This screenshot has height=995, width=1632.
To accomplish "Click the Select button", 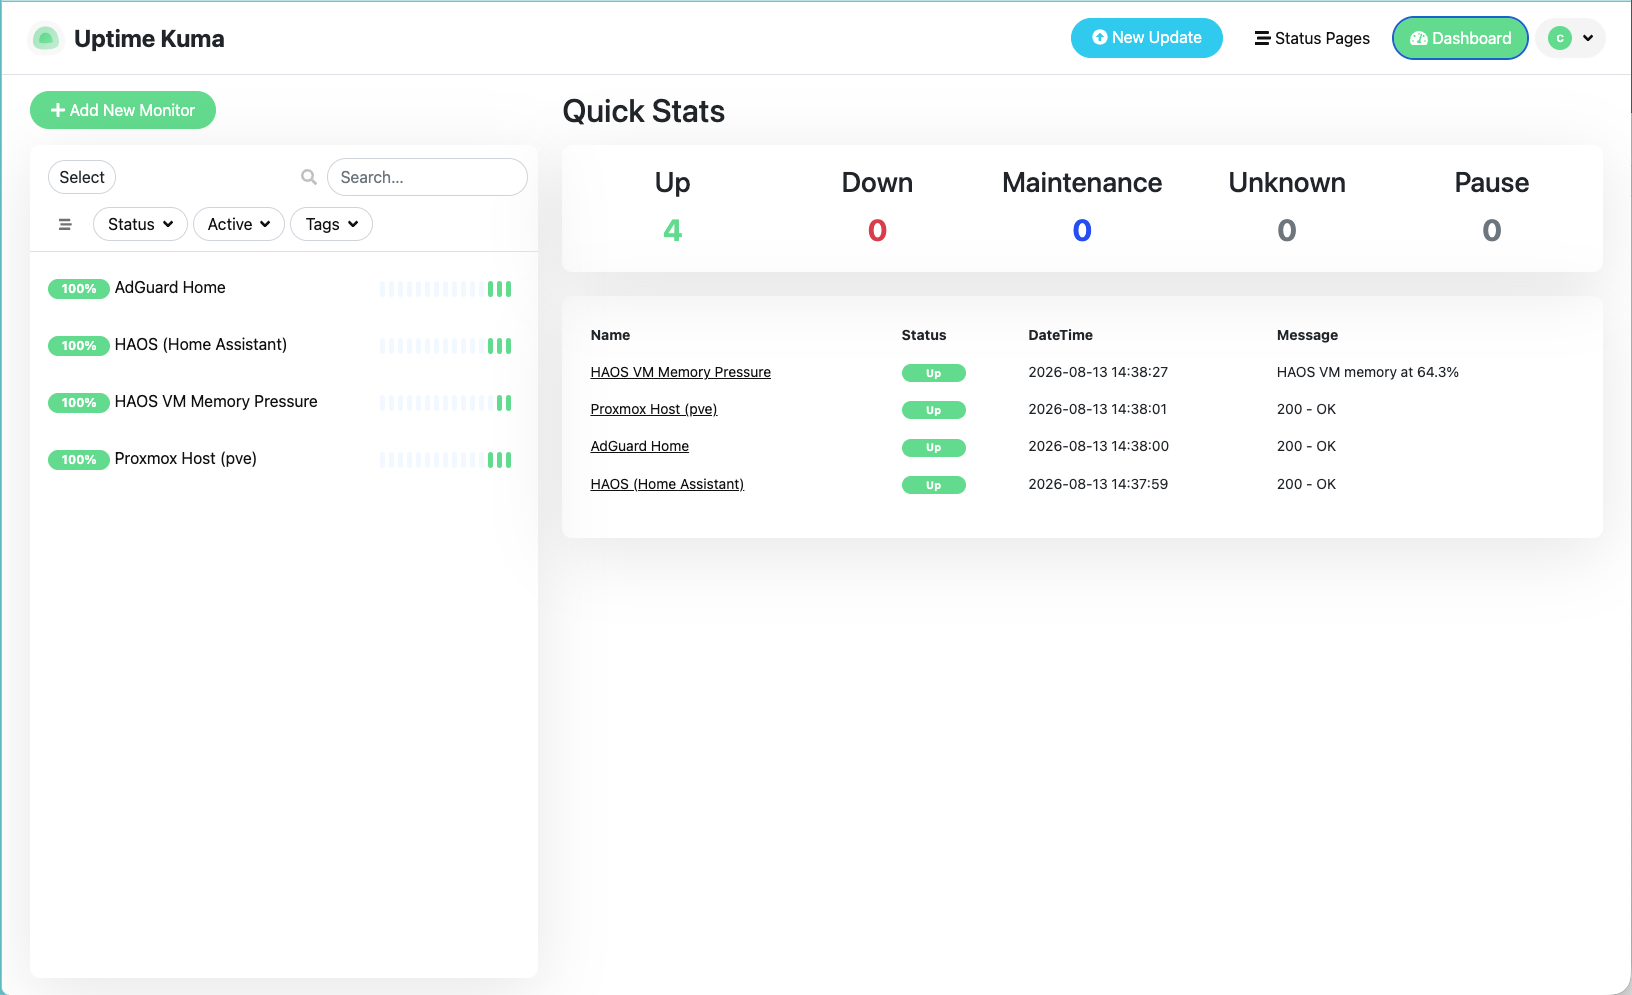I will pyautogui.click(x=82, y=177).
